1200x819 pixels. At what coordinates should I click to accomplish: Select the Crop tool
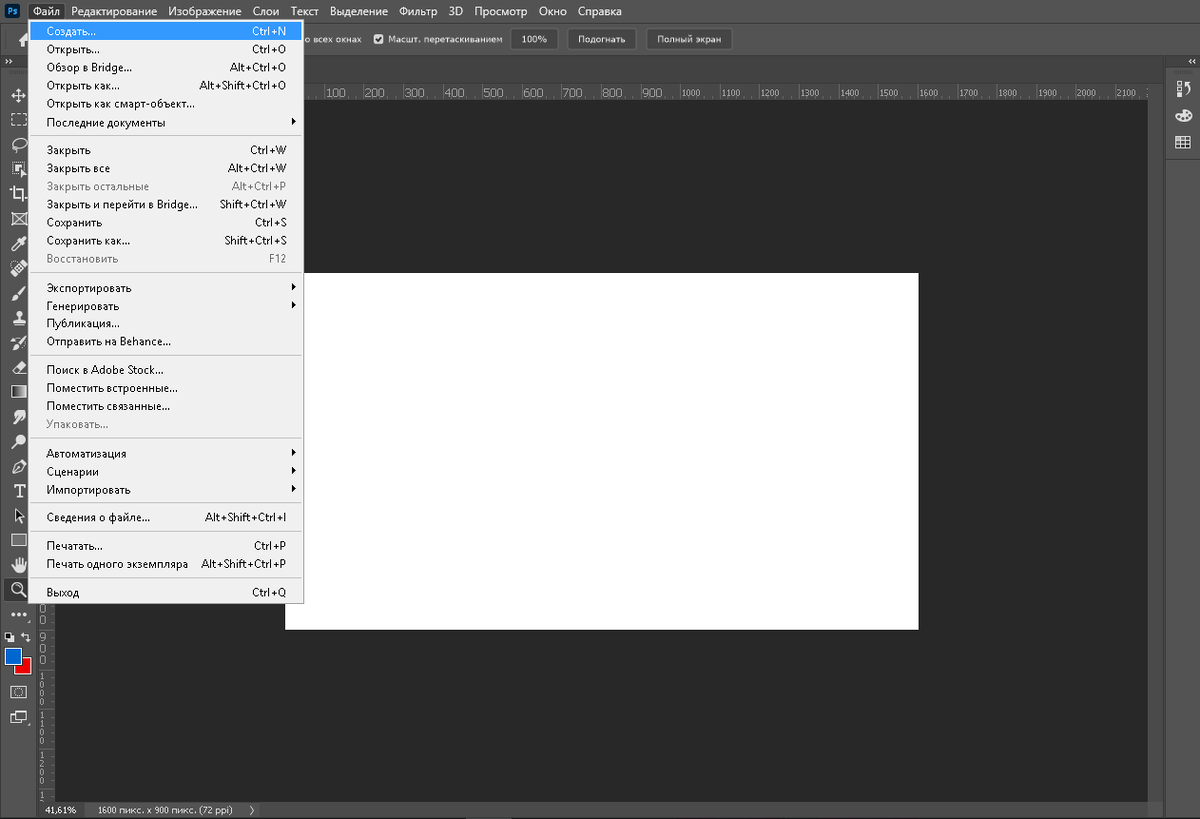[18, 194]
